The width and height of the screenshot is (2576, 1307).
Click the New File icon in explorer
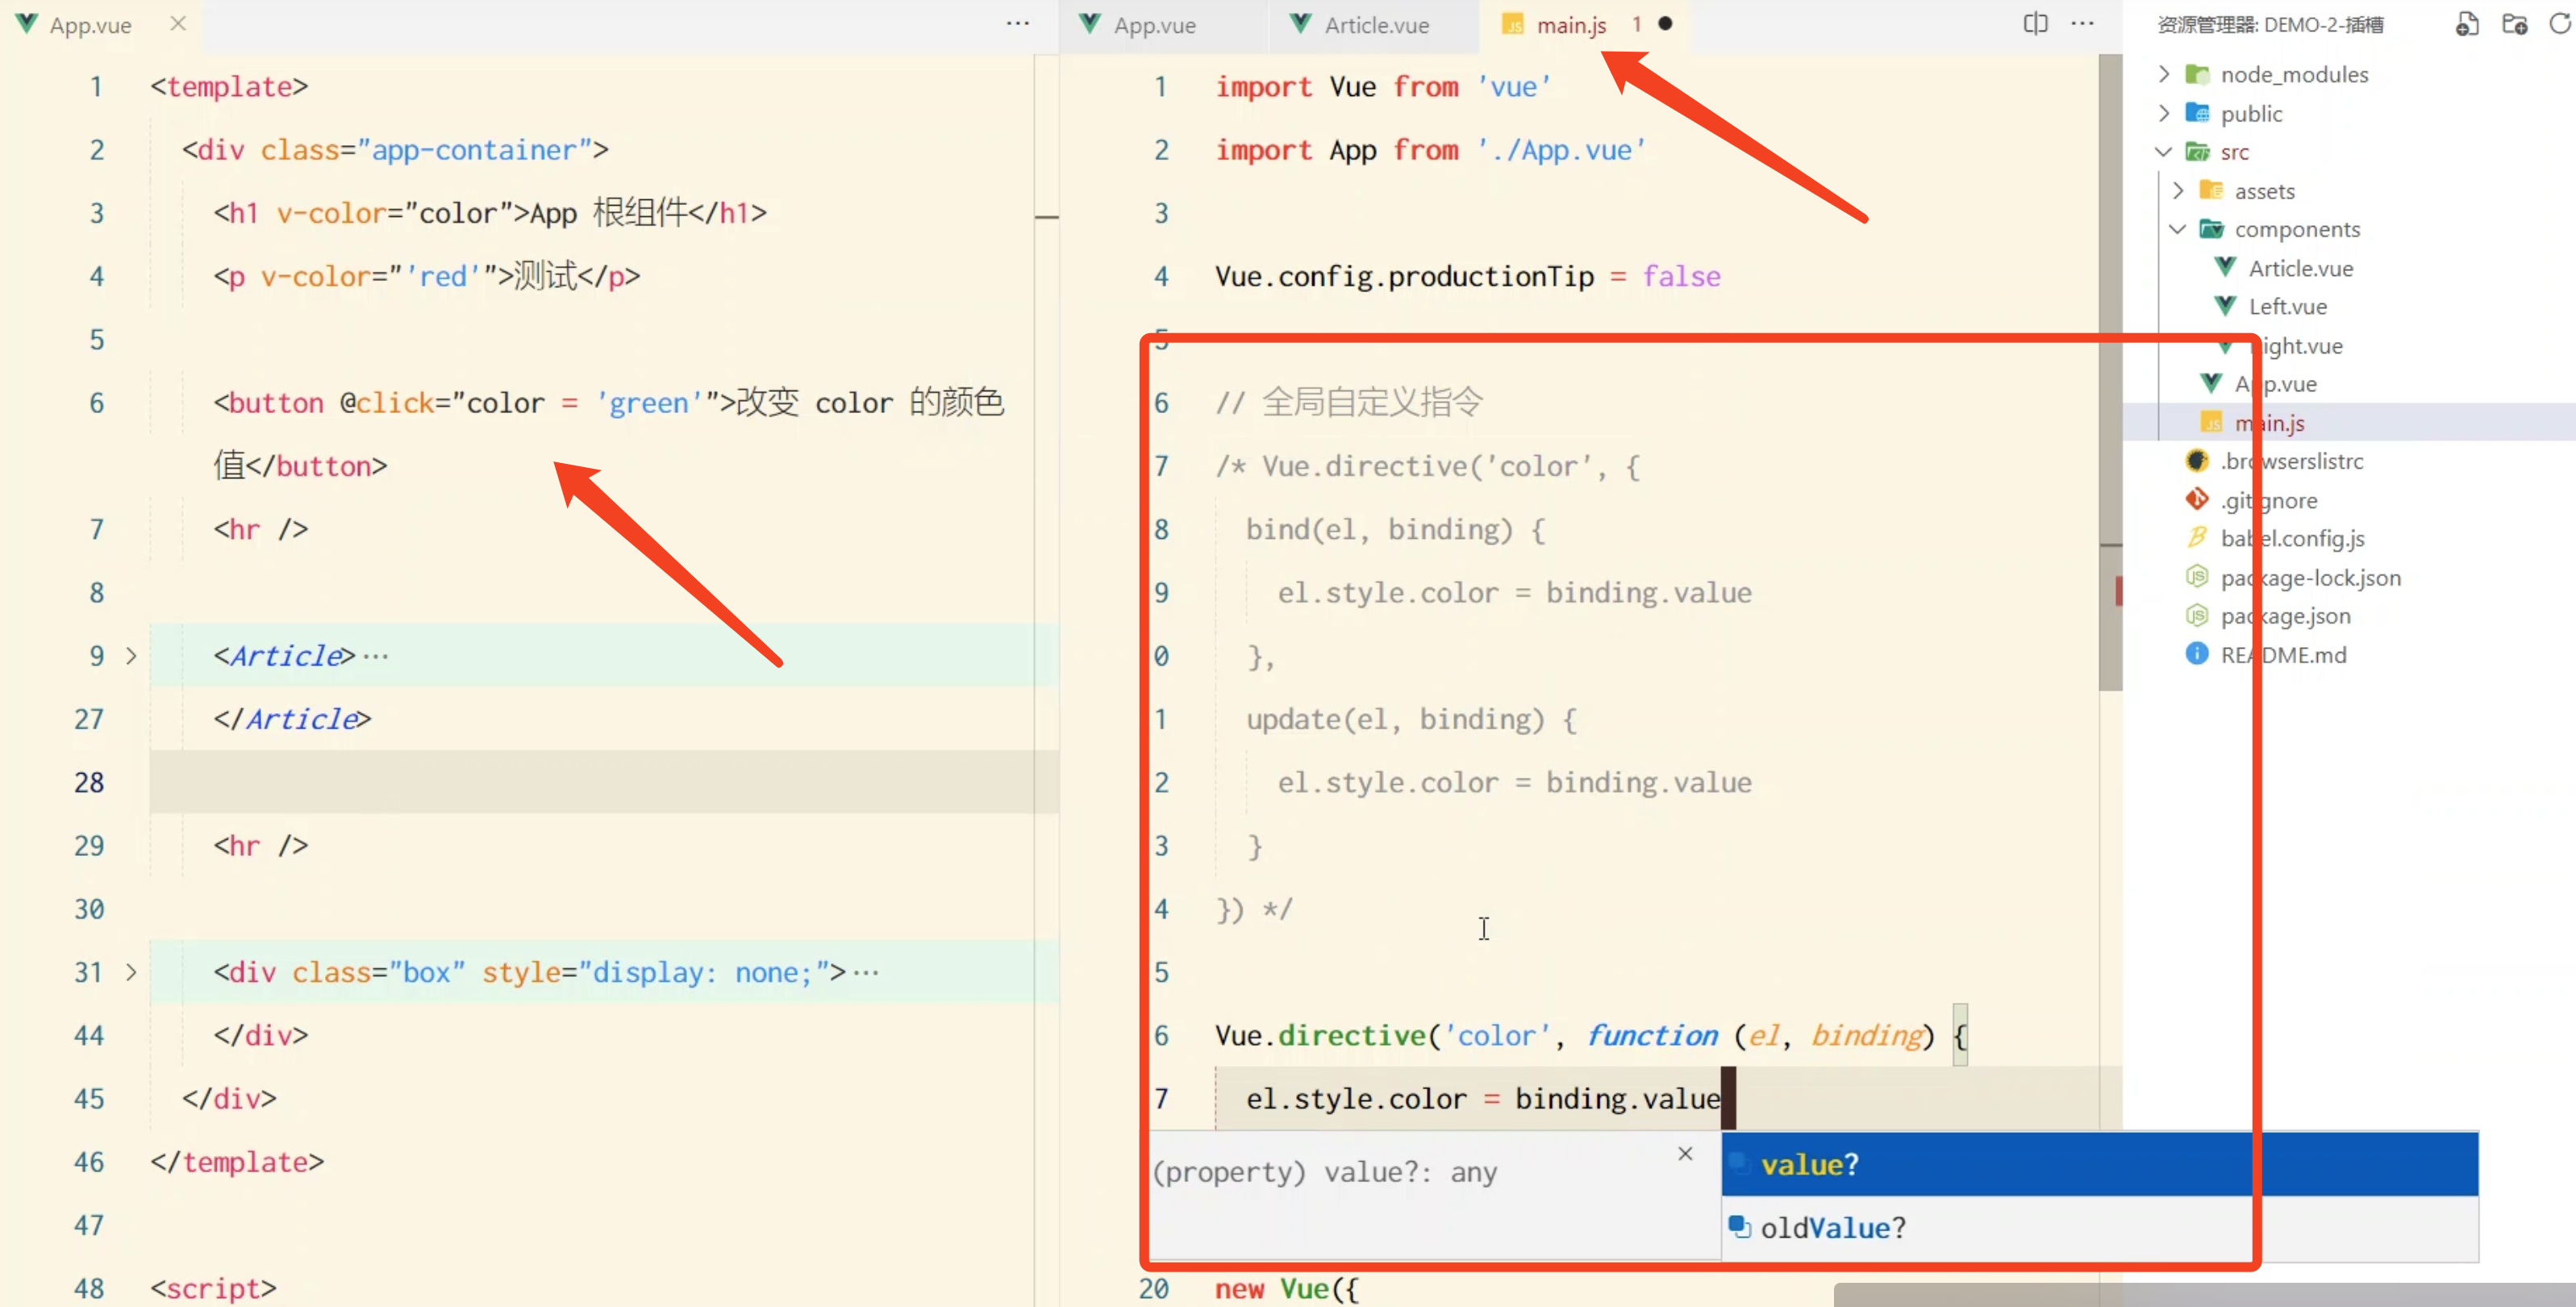(x=2466, y=24)
